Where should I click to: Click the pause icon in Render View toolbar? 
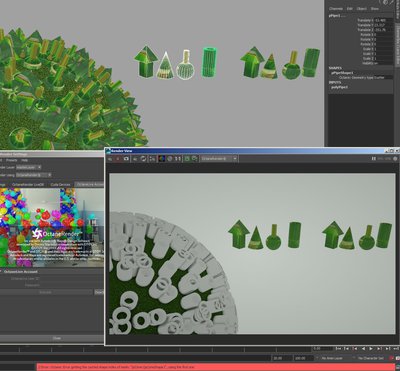click(x=374, y=159)
